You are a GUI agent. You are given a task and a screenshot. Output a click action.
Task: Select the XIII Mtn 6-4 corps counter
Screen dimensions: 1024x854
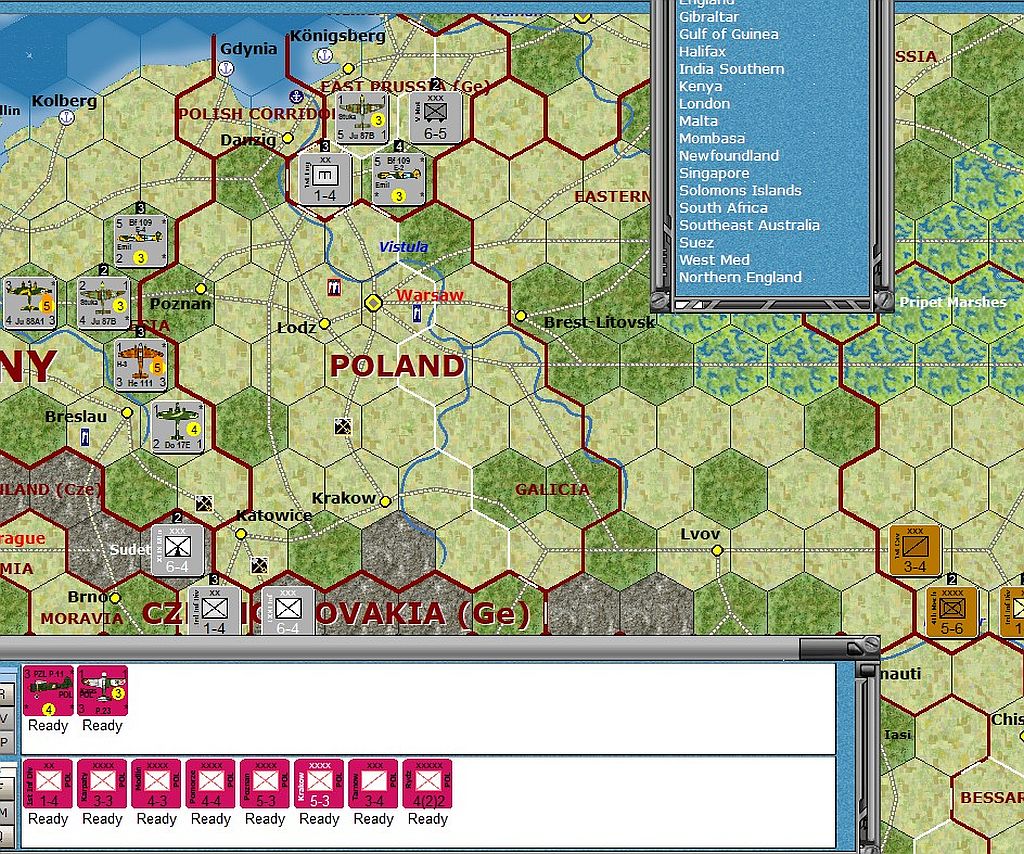tap(177, 550)
